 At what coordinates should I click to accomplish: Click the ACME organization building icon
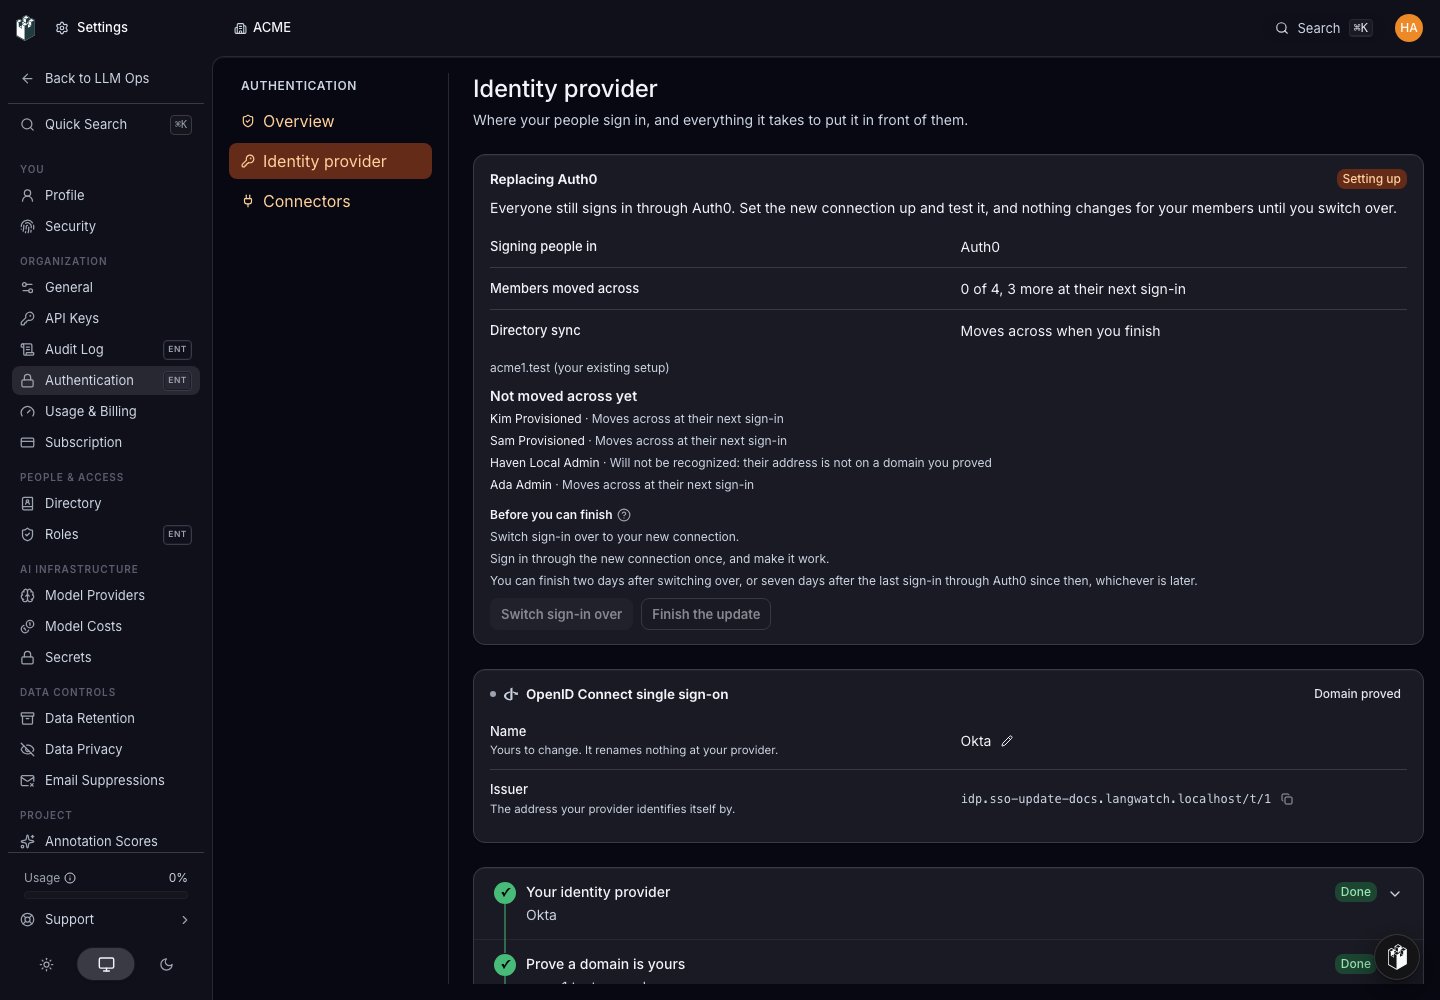click(240, 28)
